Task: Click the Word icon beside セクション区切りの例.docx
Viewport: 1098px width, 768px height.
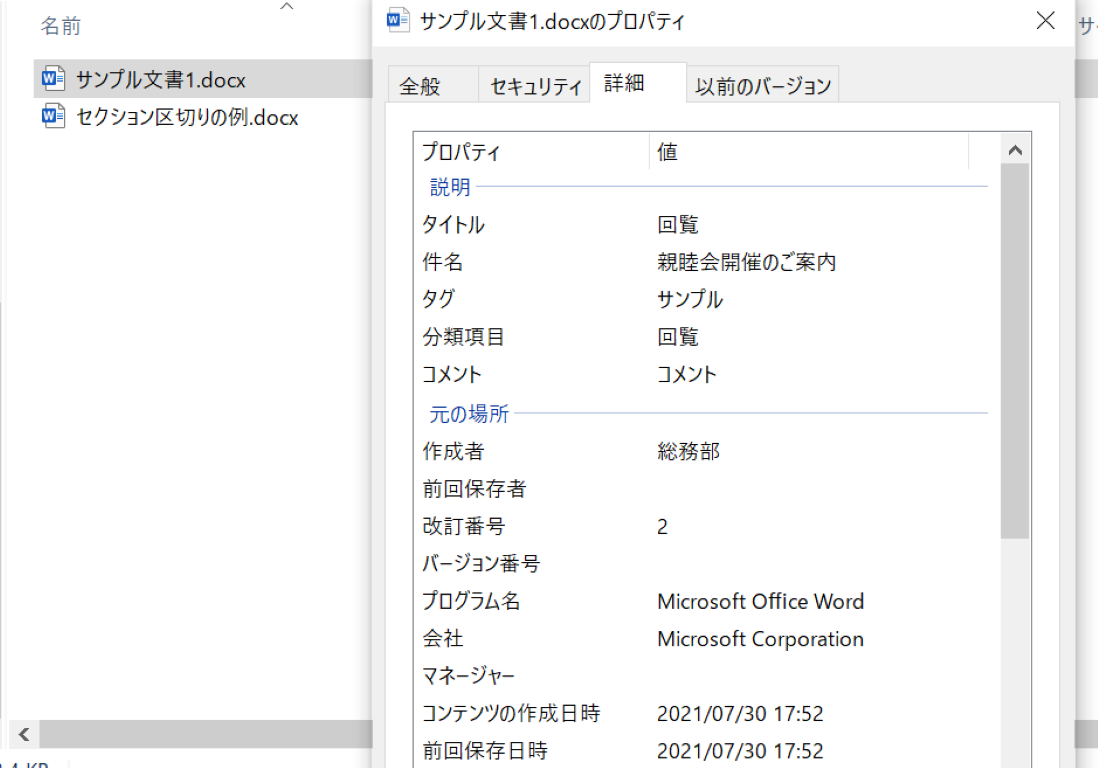Action: pos(51,117)
